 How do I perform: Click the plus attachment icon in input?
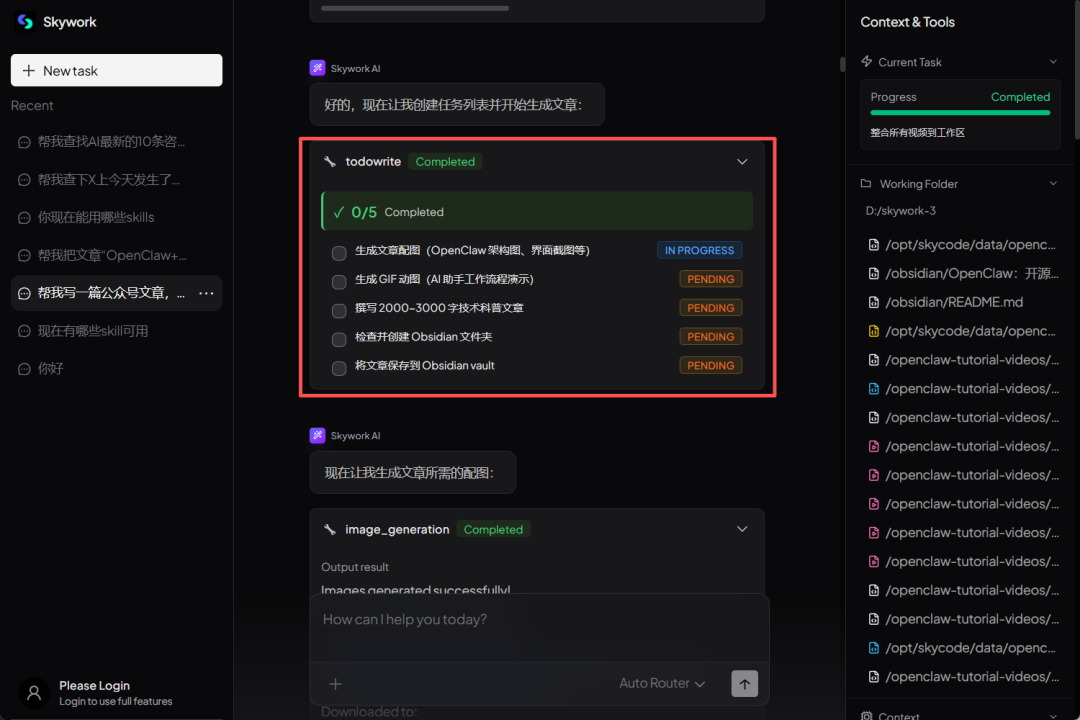click(x=336, y=684)
